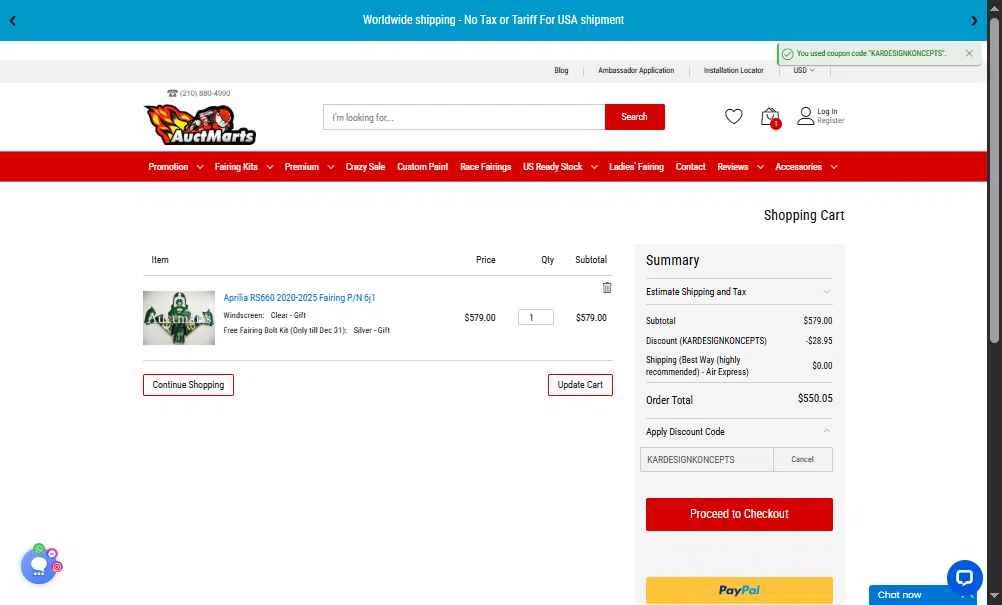Open Ladies' Fairing menu item
The width and height of the screenshot is (1002, 605).
coord(636,167)
